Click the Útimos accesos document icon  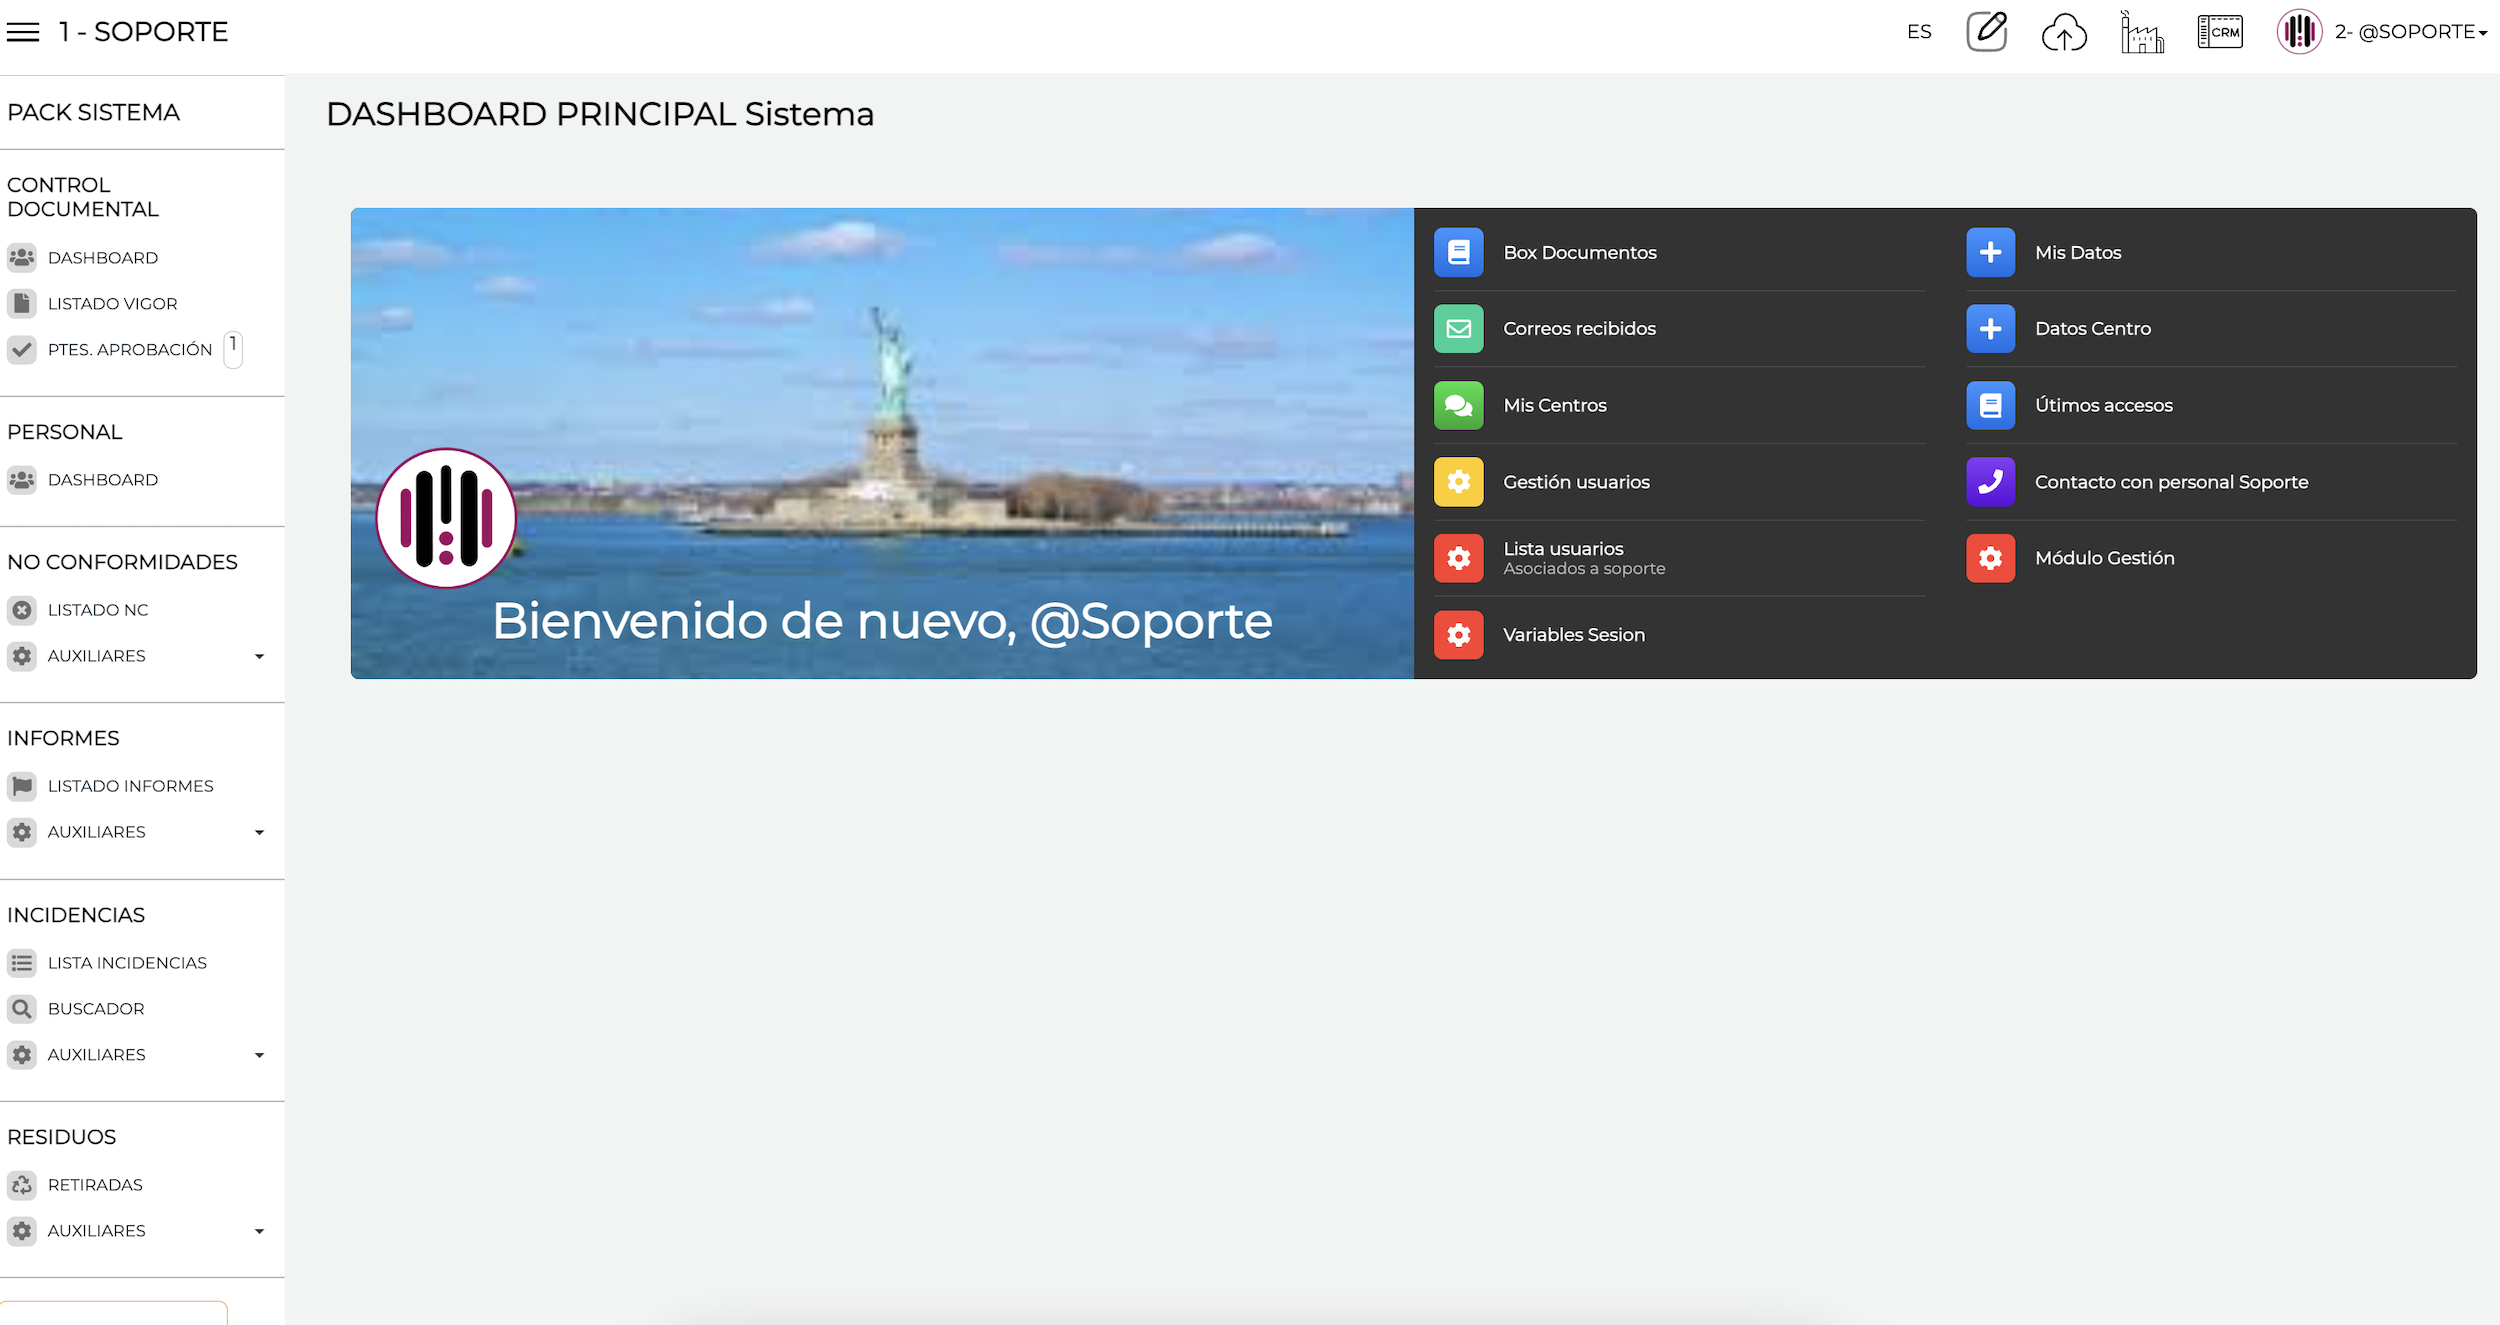click(x=1990, y=405)
